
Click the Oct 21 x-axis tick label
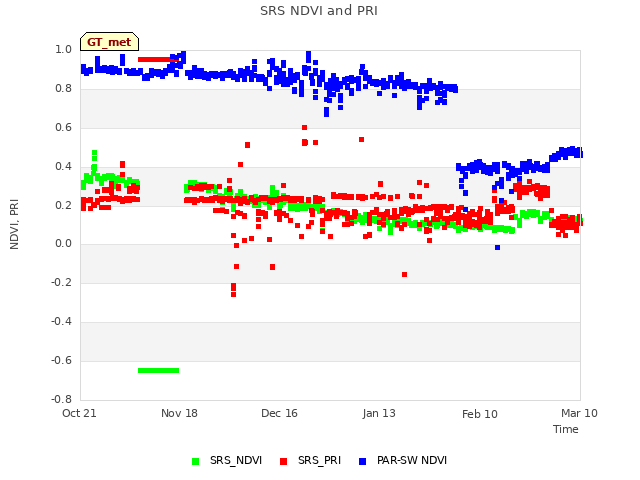pos(79,413)
